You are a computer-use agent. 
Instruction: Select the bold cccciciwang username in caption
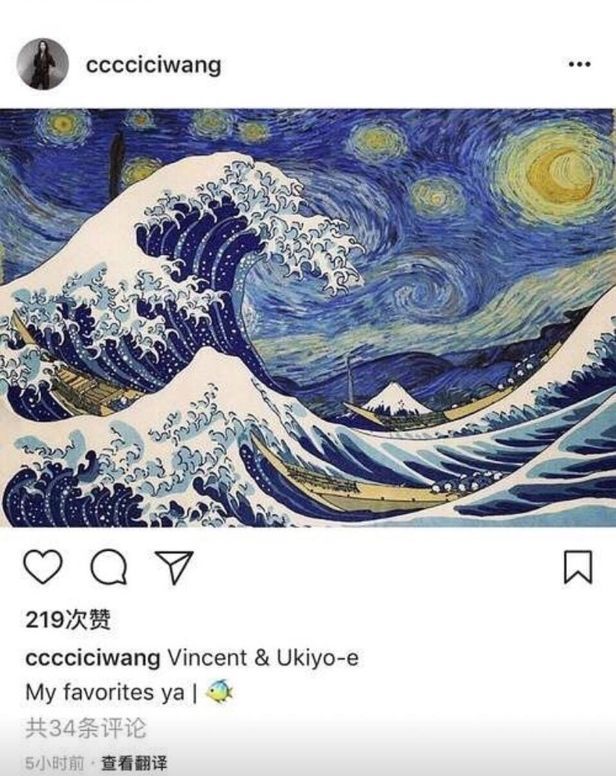93,658
